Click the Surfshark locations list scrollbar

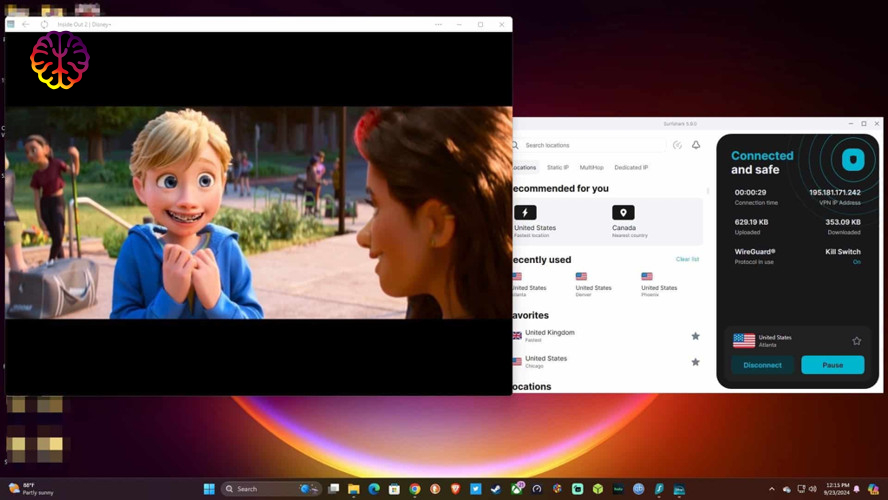(708, 191)
